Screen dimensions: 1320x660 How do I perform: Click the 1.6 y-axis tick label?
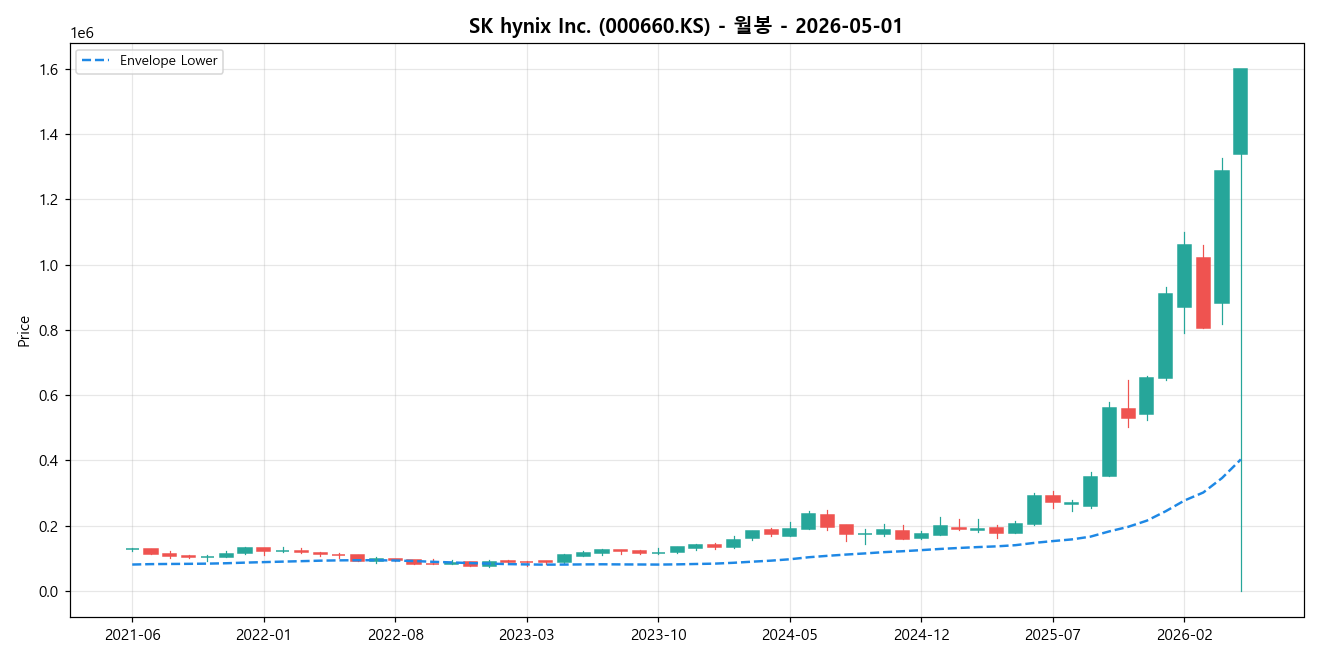[48, 69]
